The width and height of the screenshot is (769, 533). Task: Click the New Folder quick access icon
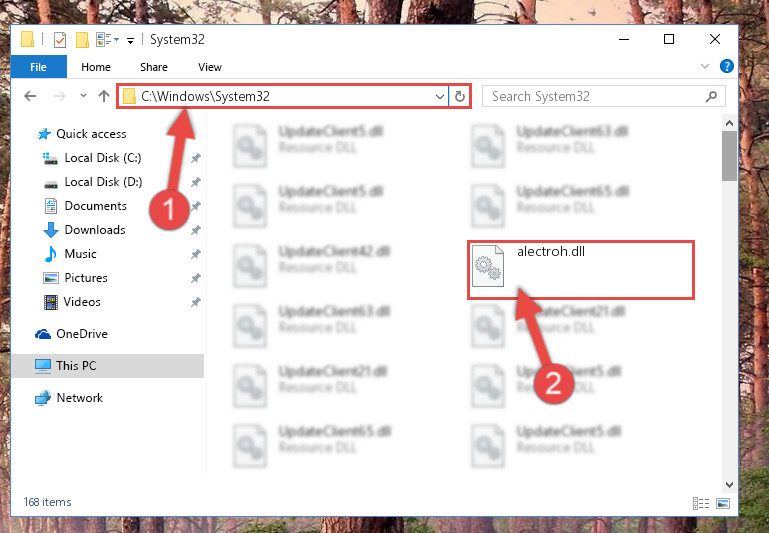(x=82, y=40)
